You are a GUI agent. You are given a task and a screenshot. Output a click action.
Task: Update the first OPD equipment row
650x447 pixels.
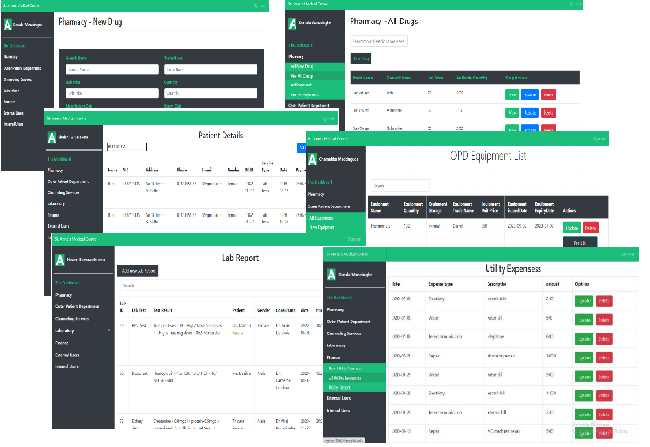572,228
